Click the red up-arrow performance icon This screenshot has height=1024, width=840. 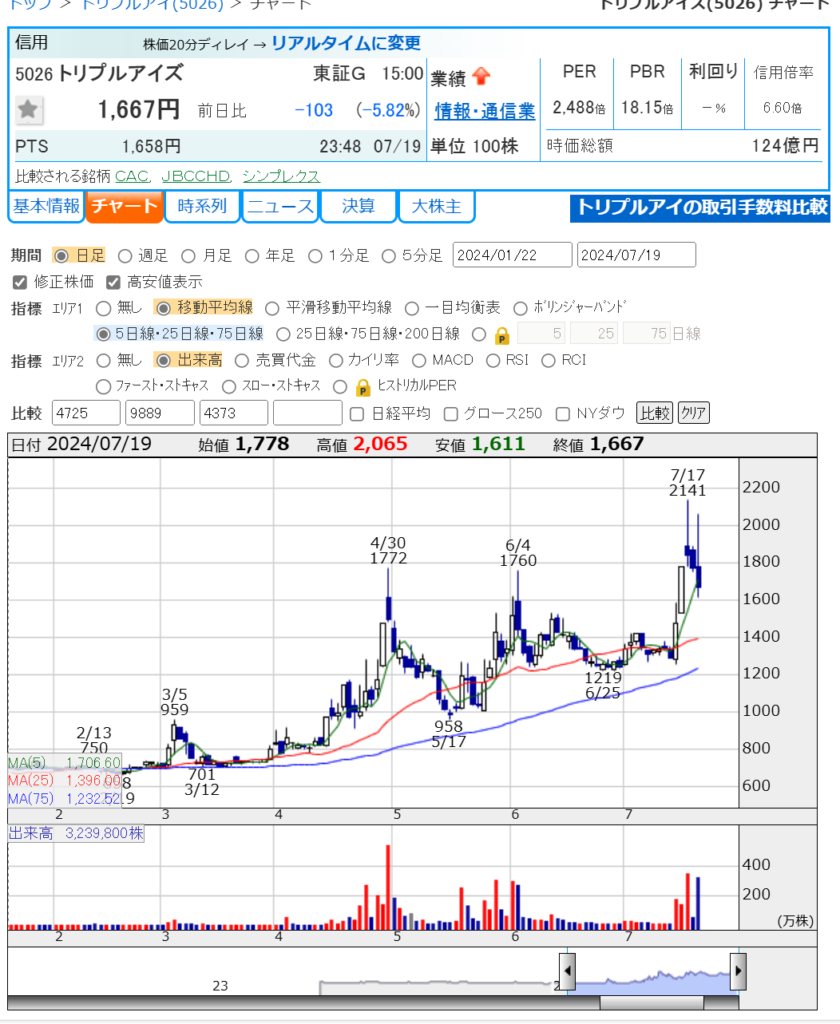482,76
